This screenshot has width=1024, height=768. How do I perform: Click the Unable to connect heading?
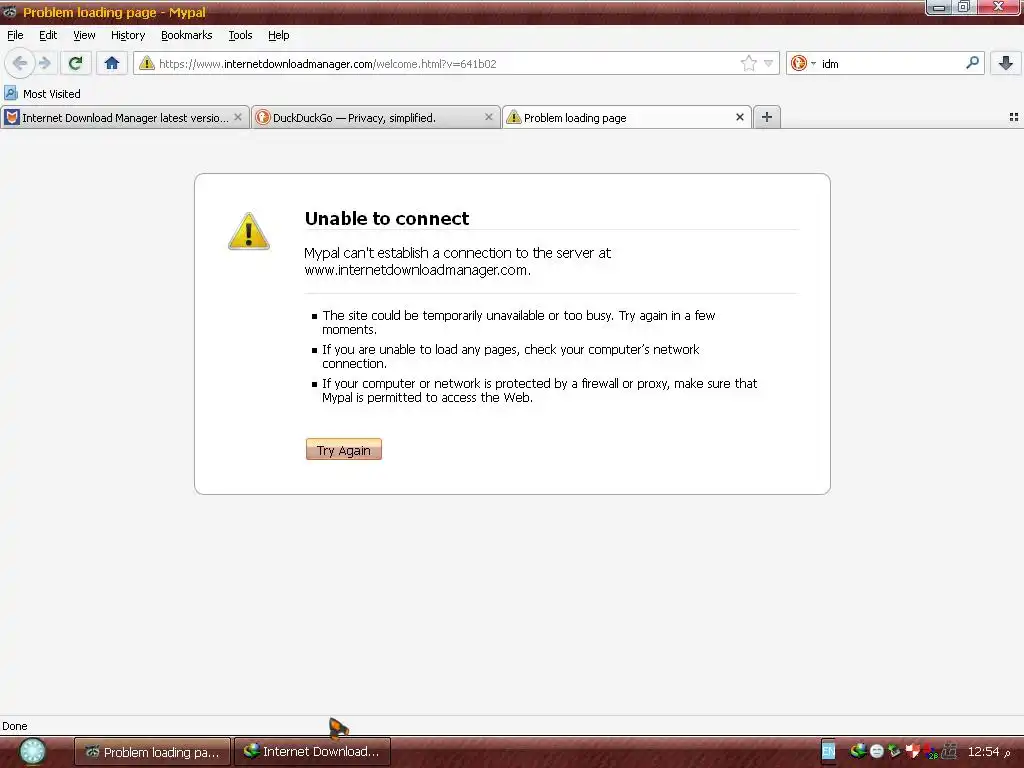[x=387, y=218]
